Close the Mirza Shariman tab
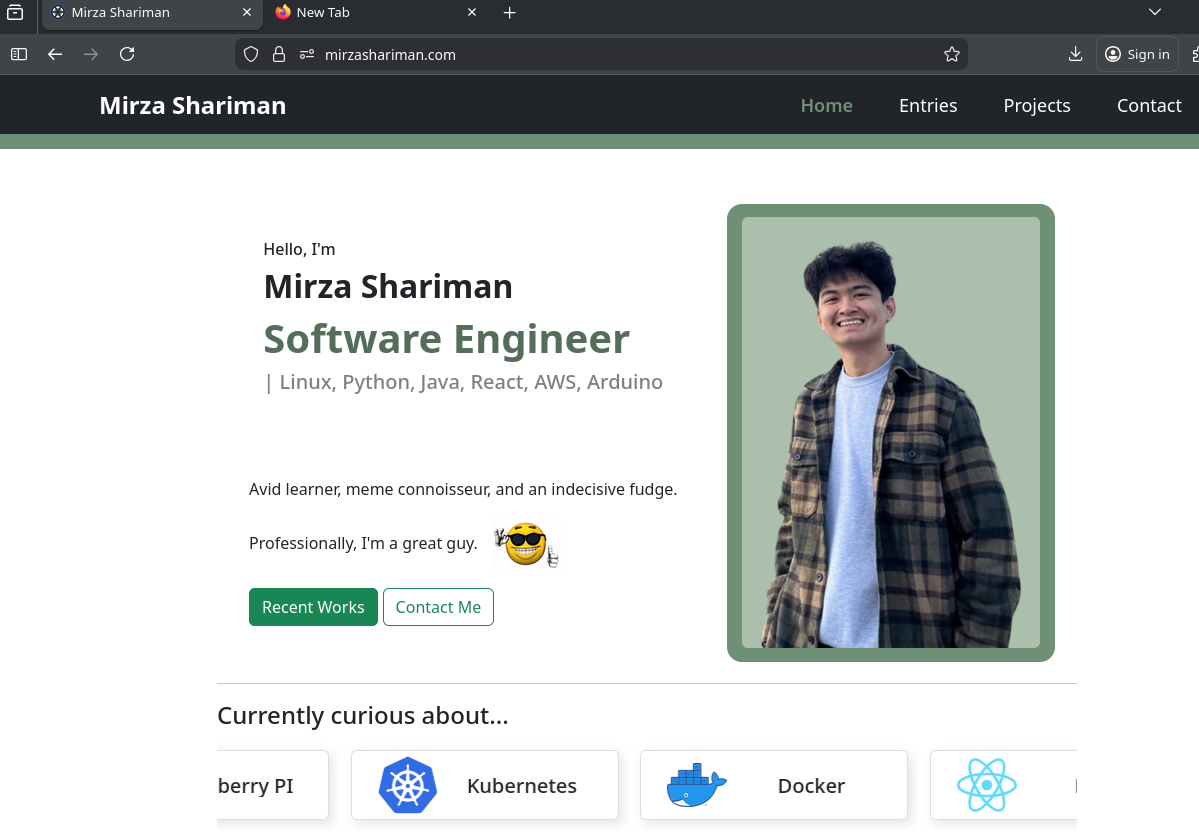1199x838 pixels. (247, 12)
